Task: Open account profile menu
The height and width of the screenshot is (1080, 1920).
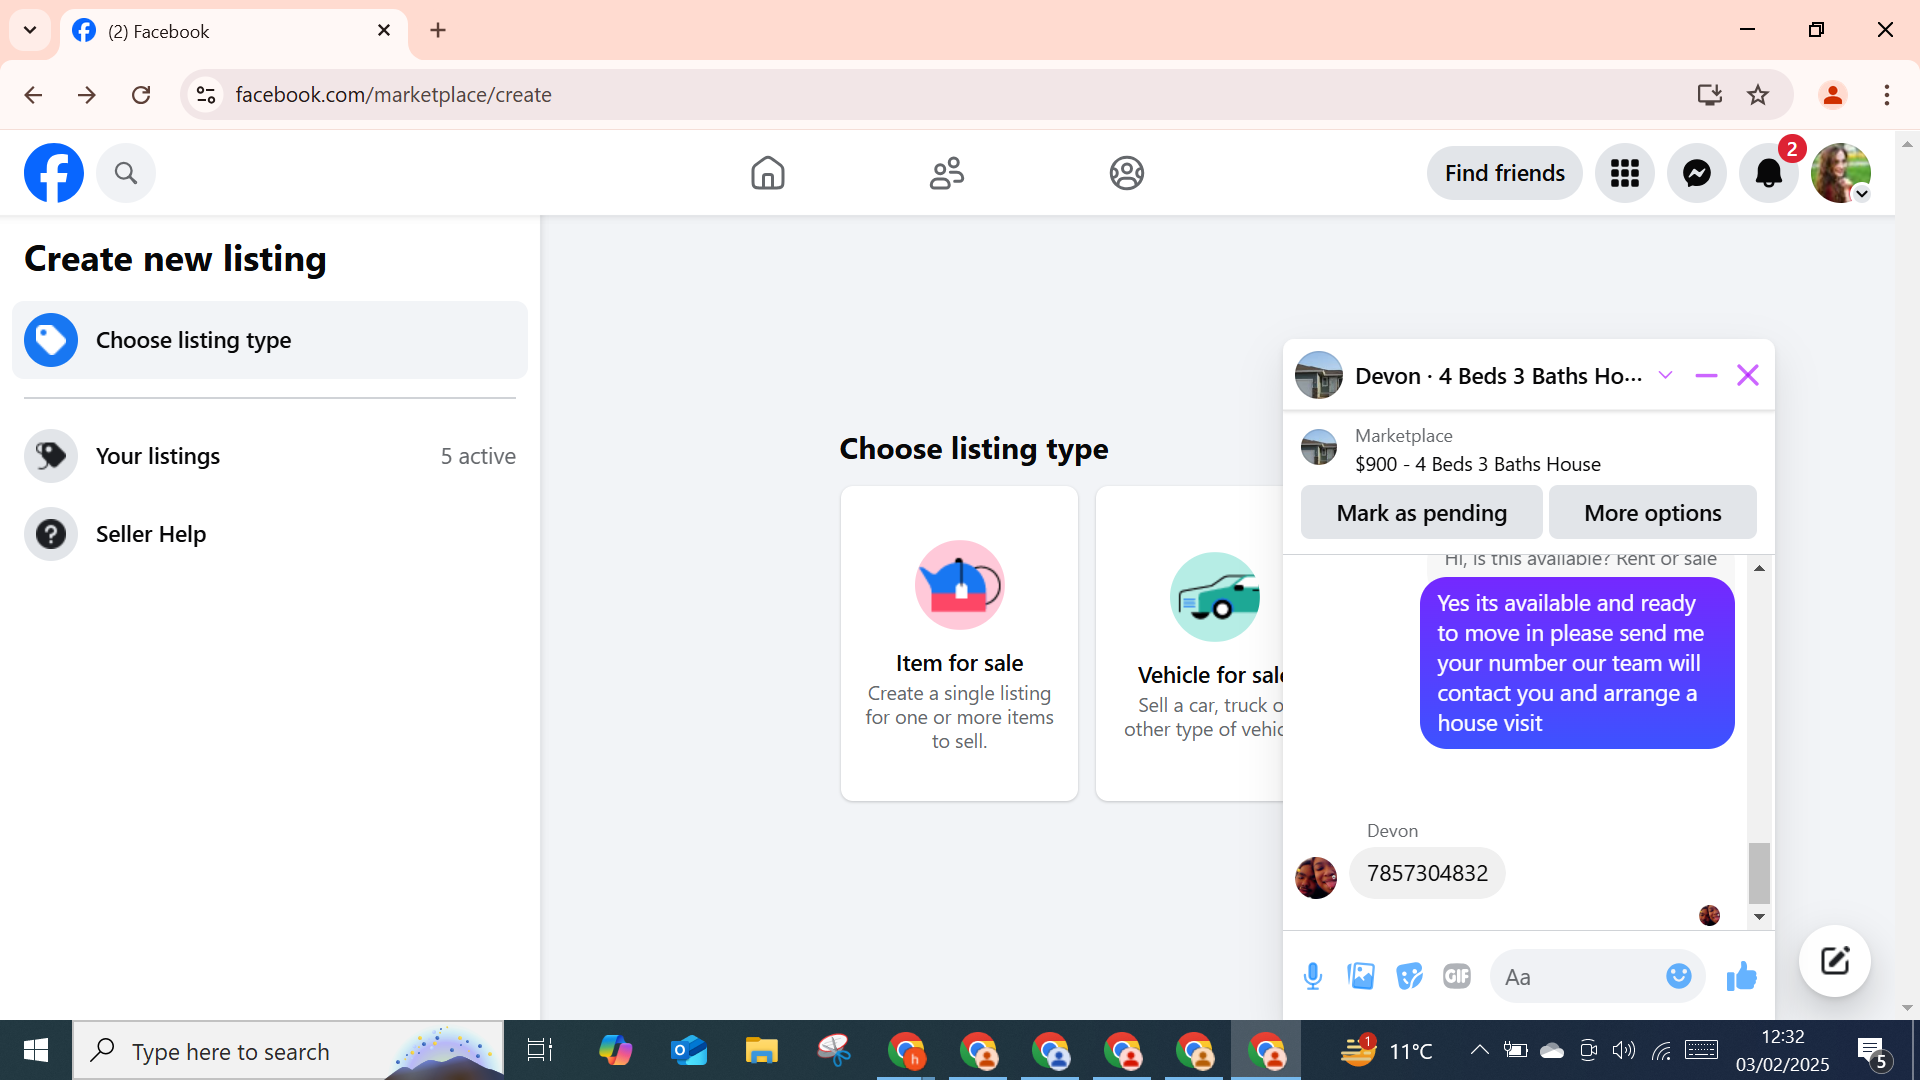Action: 1841,173
